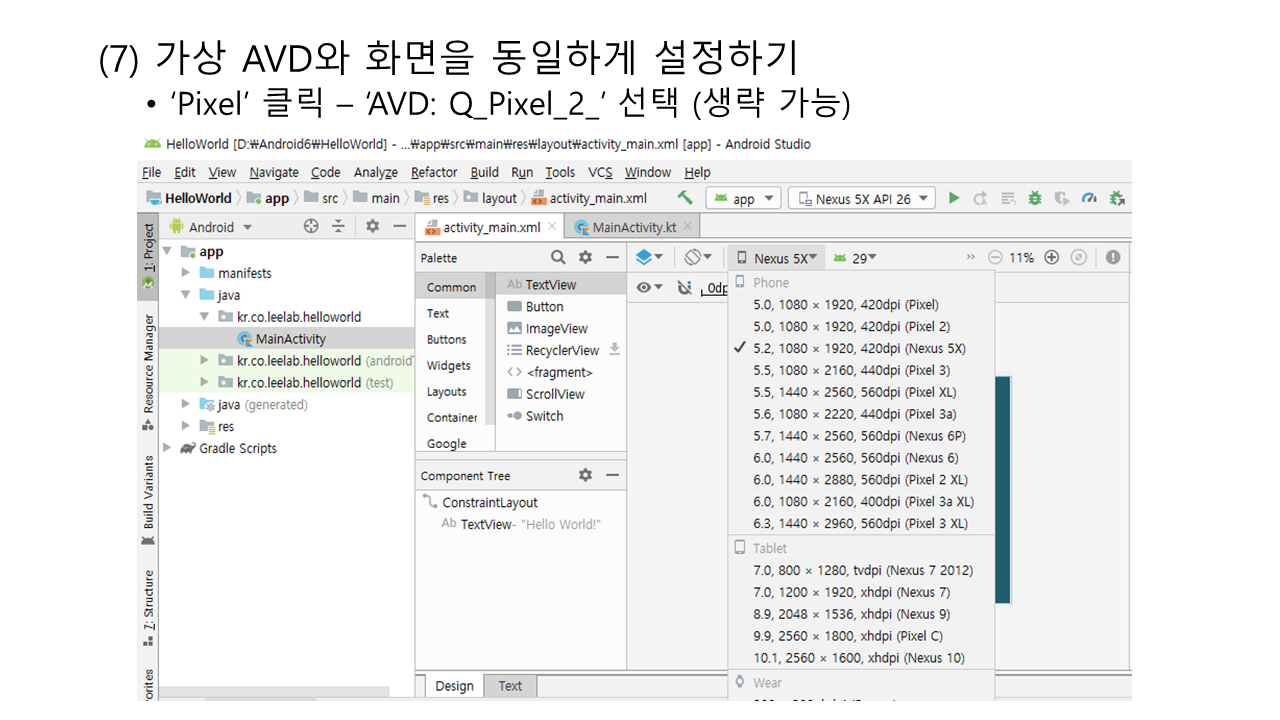
Task: Choose the Pixel 3 XL device
Action: tap(860, 524)
